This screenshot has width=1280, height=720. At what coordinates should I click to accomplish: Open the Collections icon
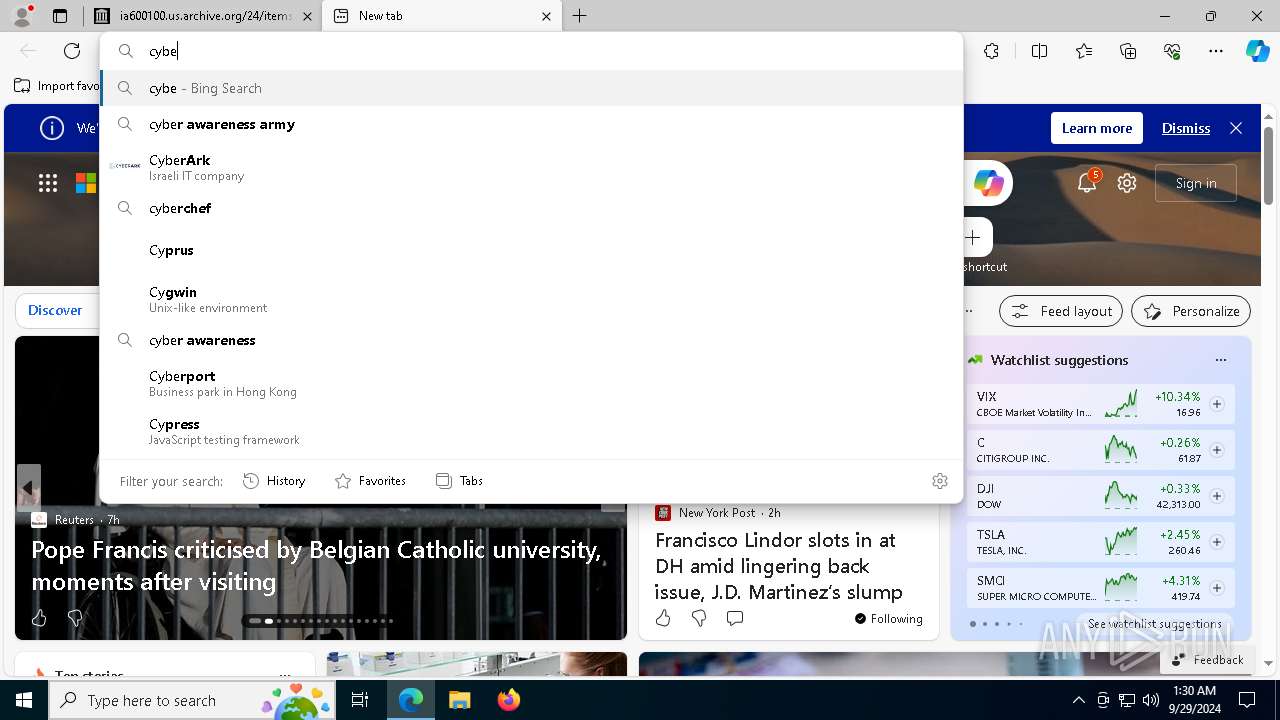1128,51
